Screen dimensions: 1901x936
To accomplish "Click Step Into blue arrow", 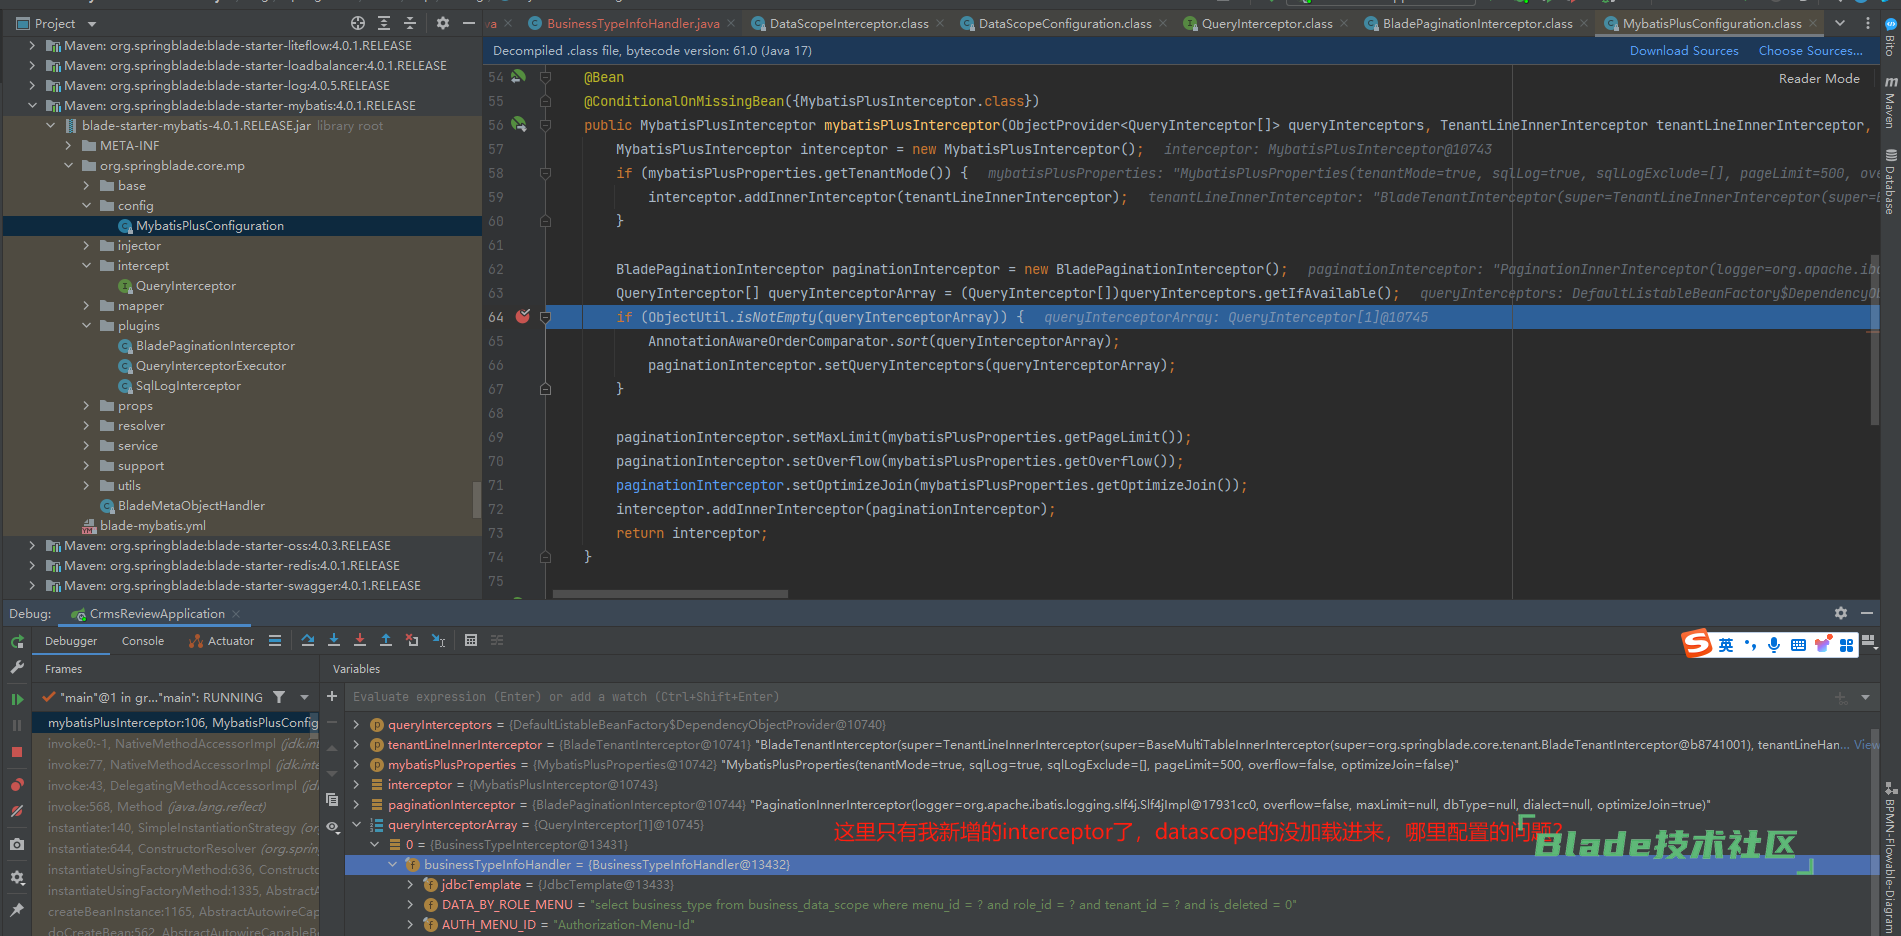I will click(x=334, y=640).
